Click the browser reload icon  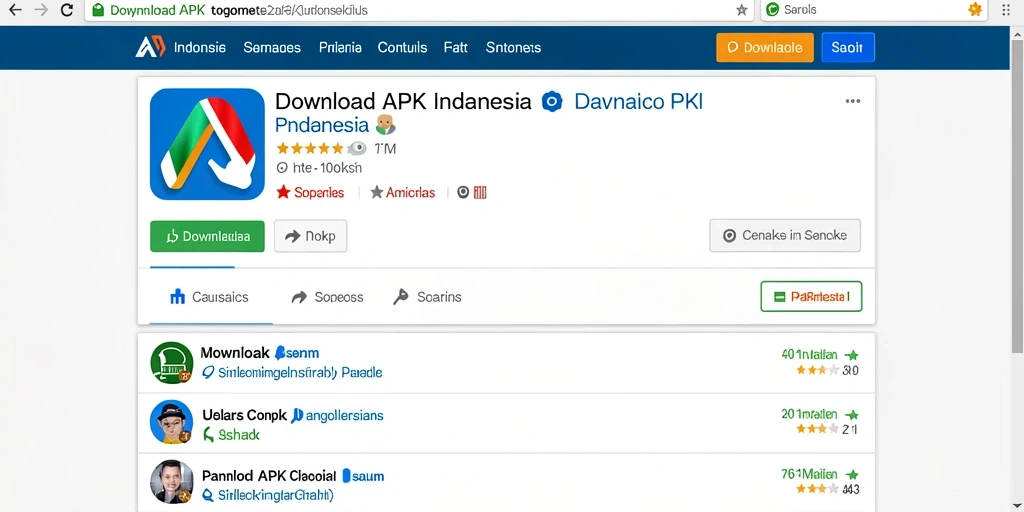[x=67, y=10]
